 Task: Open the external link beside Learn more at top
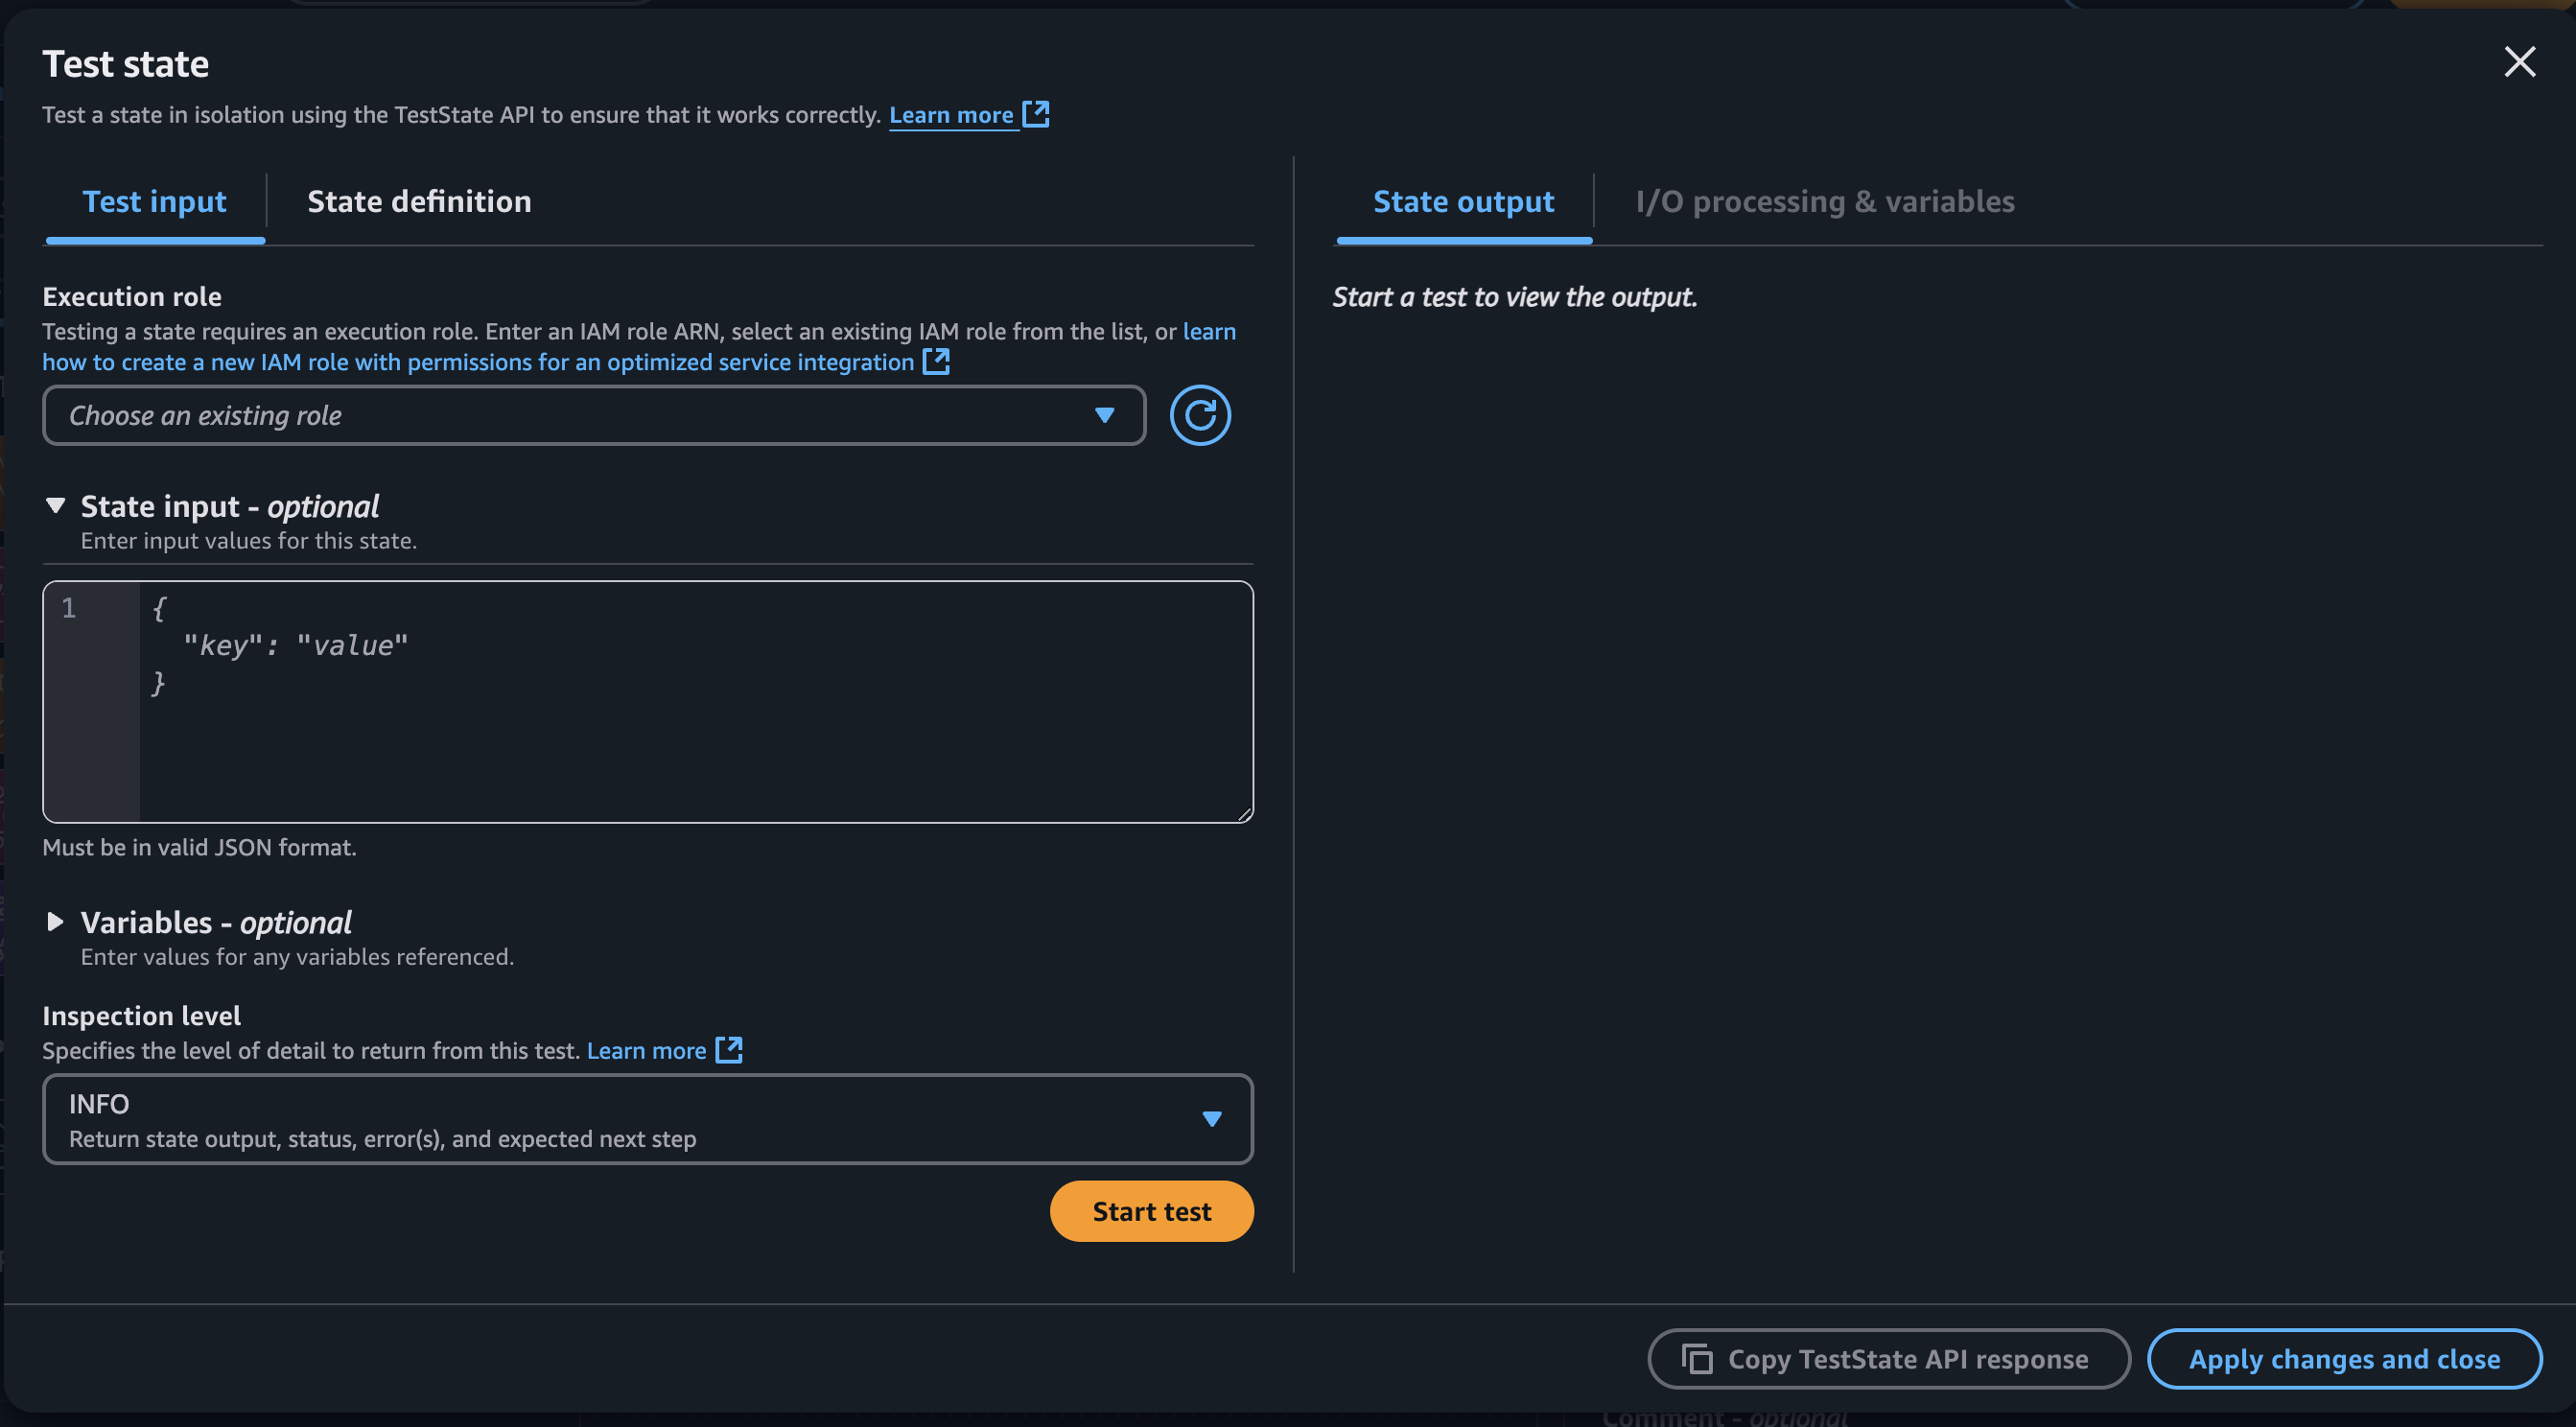(1037, 114)
